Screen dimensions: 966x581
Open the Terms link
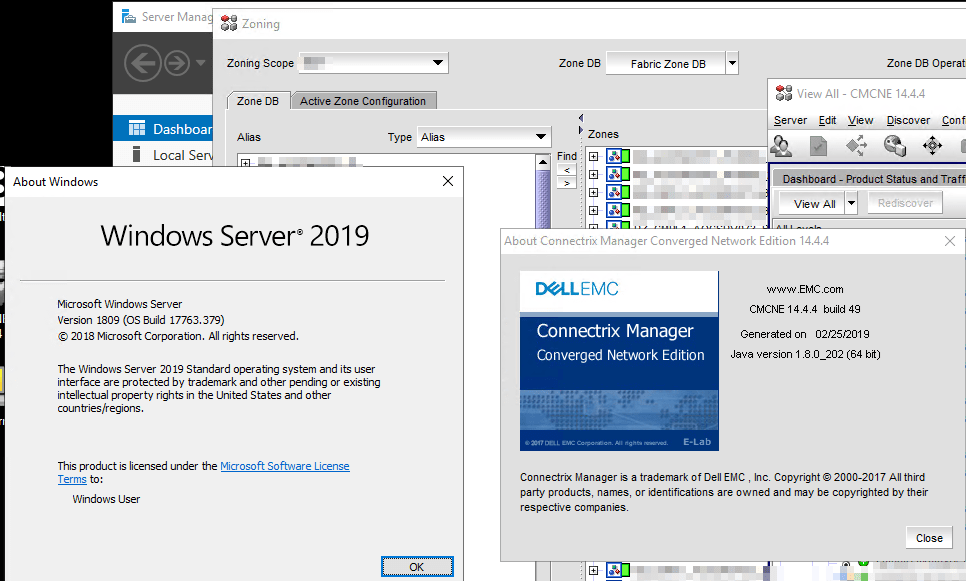click(72, 479)
